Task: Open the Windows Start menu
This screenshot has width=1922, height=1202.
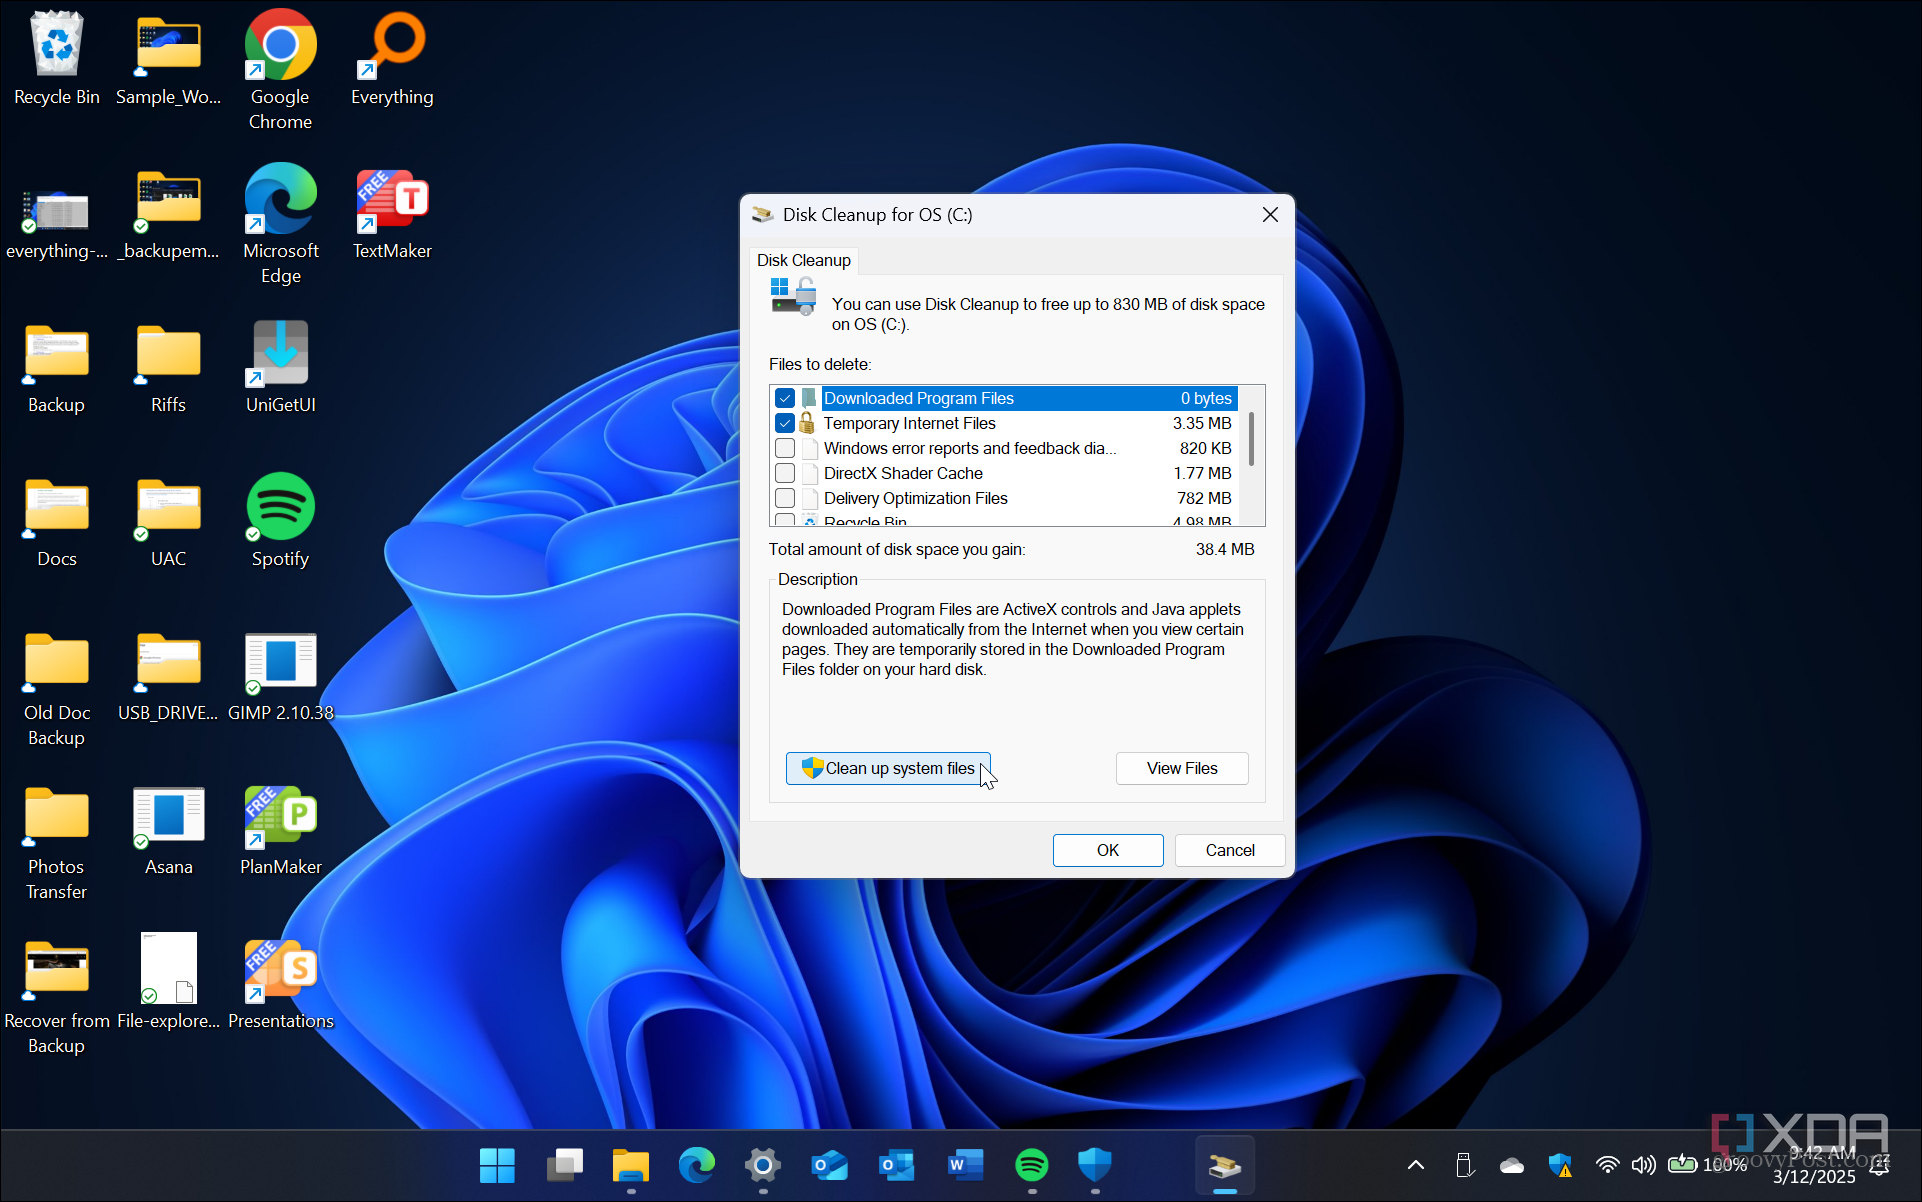Action: tap(497, 1165)
